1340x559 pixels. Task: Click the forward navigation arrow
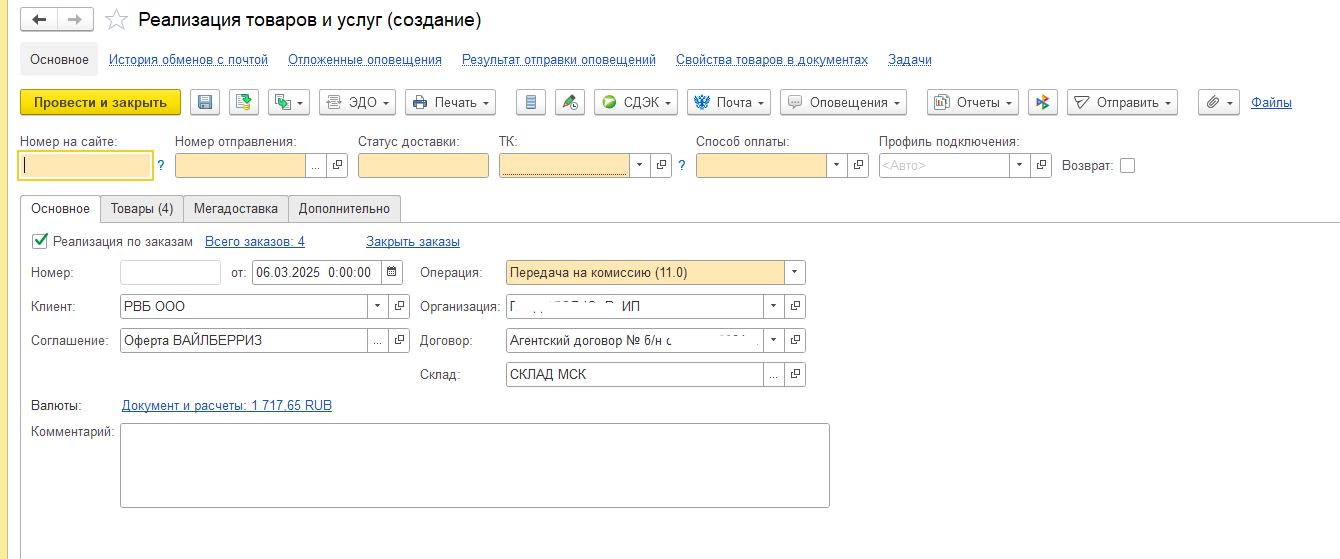76,19
